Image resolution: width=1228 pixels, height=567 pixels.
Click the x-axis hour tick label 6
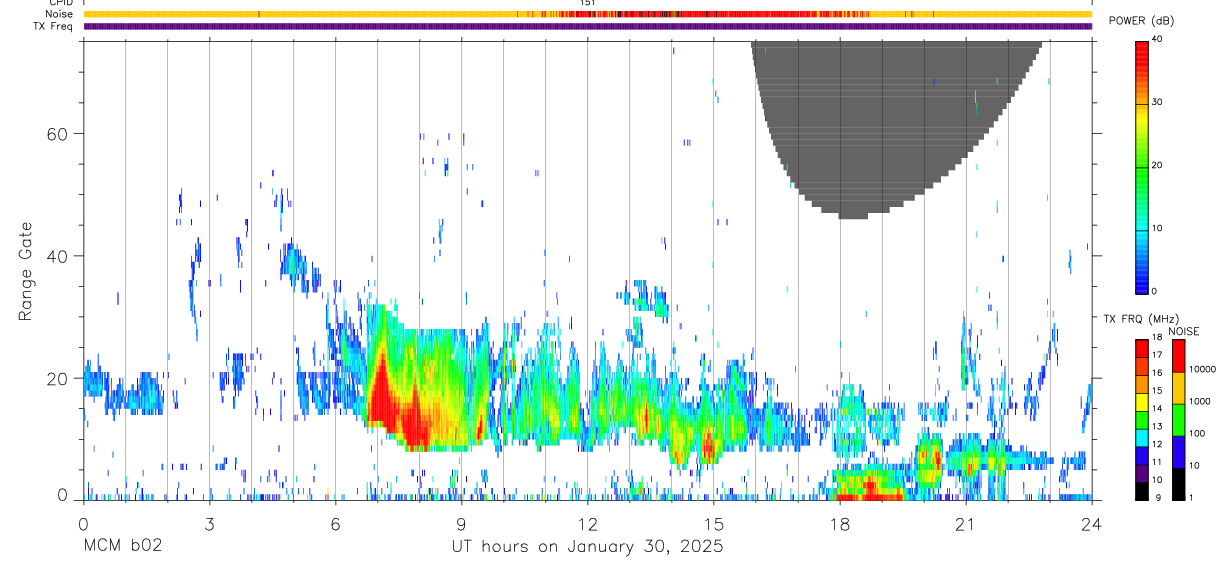335,524
